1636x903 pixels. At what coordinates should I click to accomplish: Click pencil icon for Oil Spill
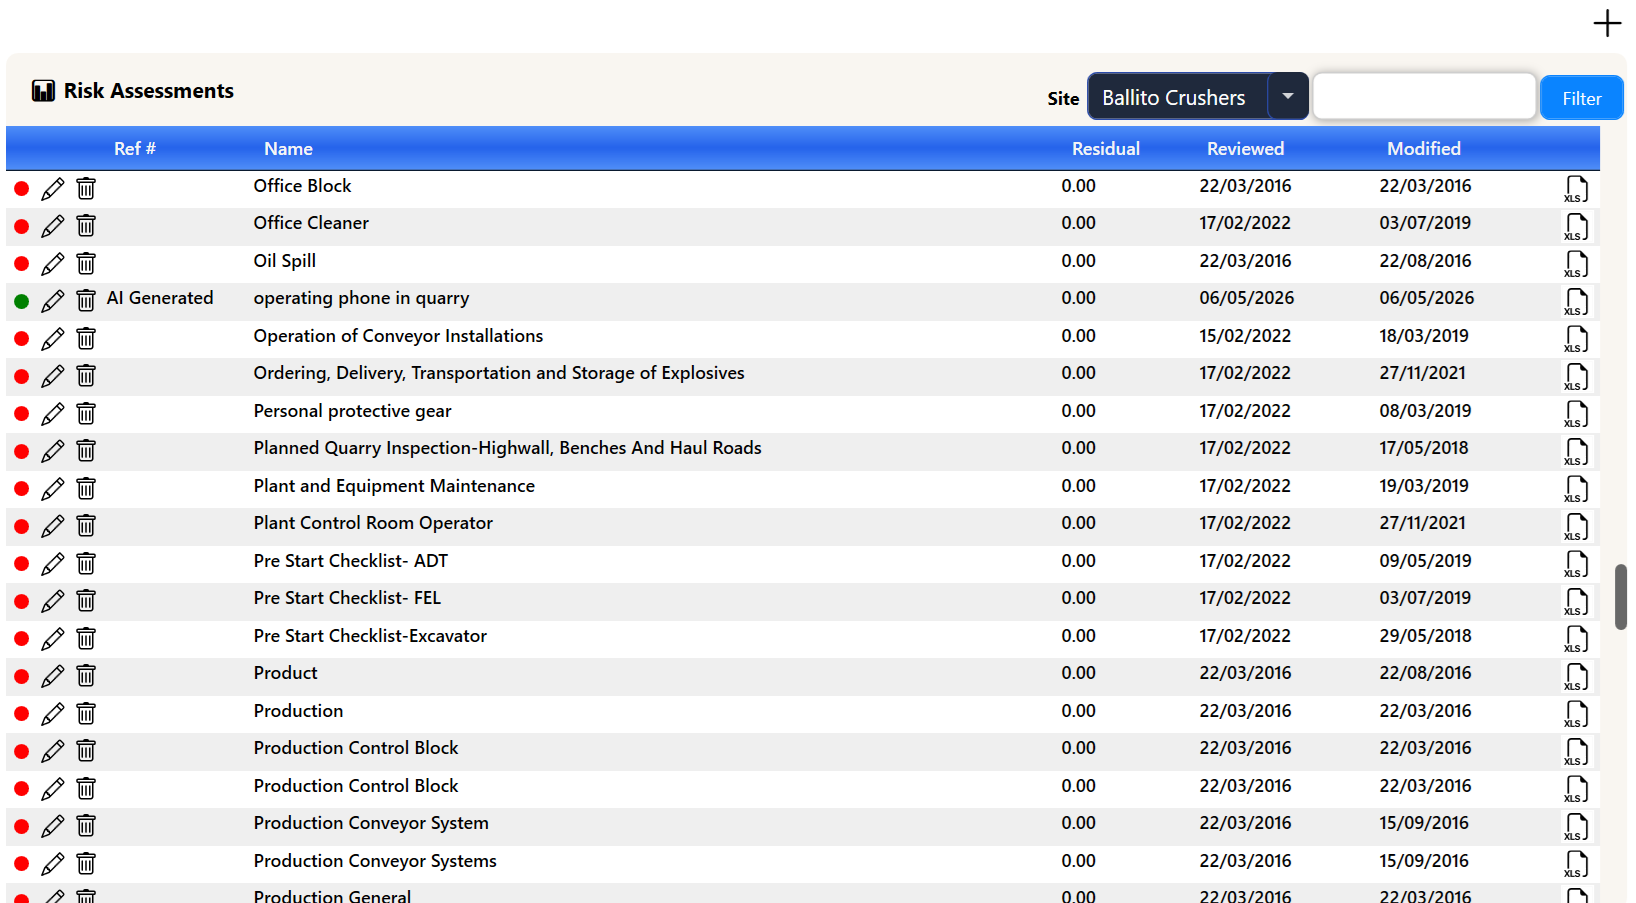pos(53,263)
